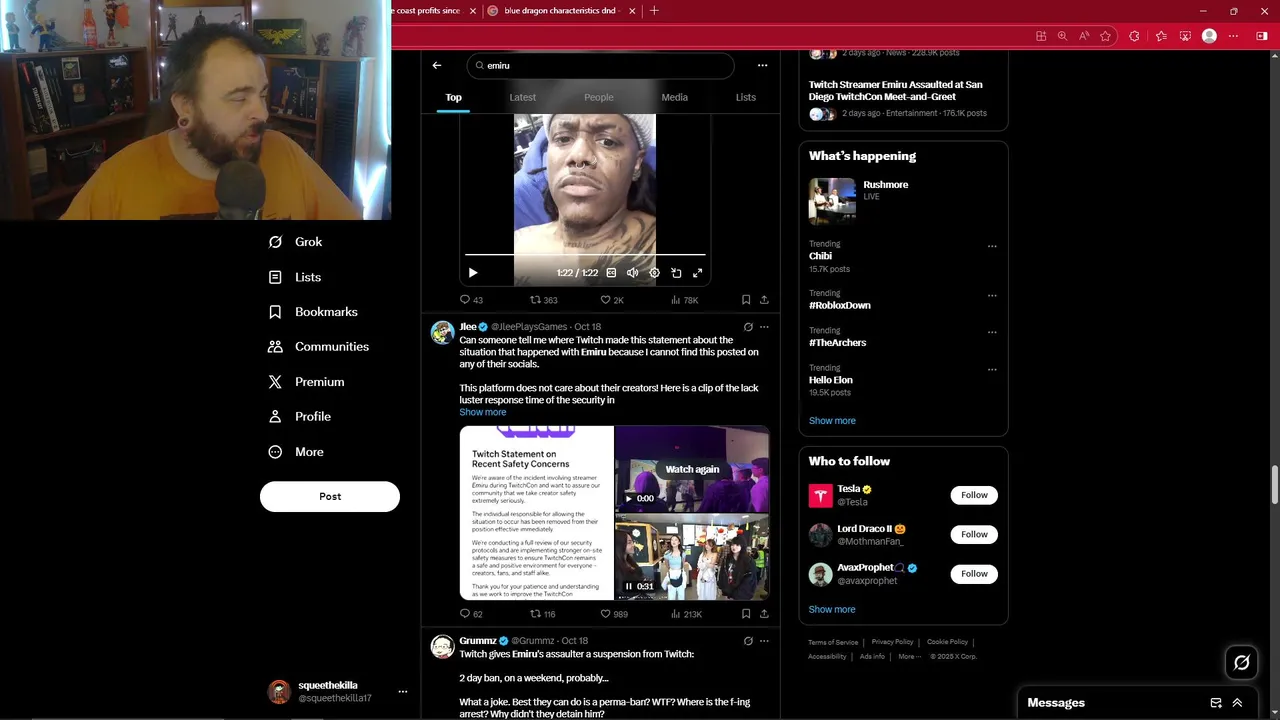Expand the Messages drawer
1280x720 pixels.
point(1237,703)
